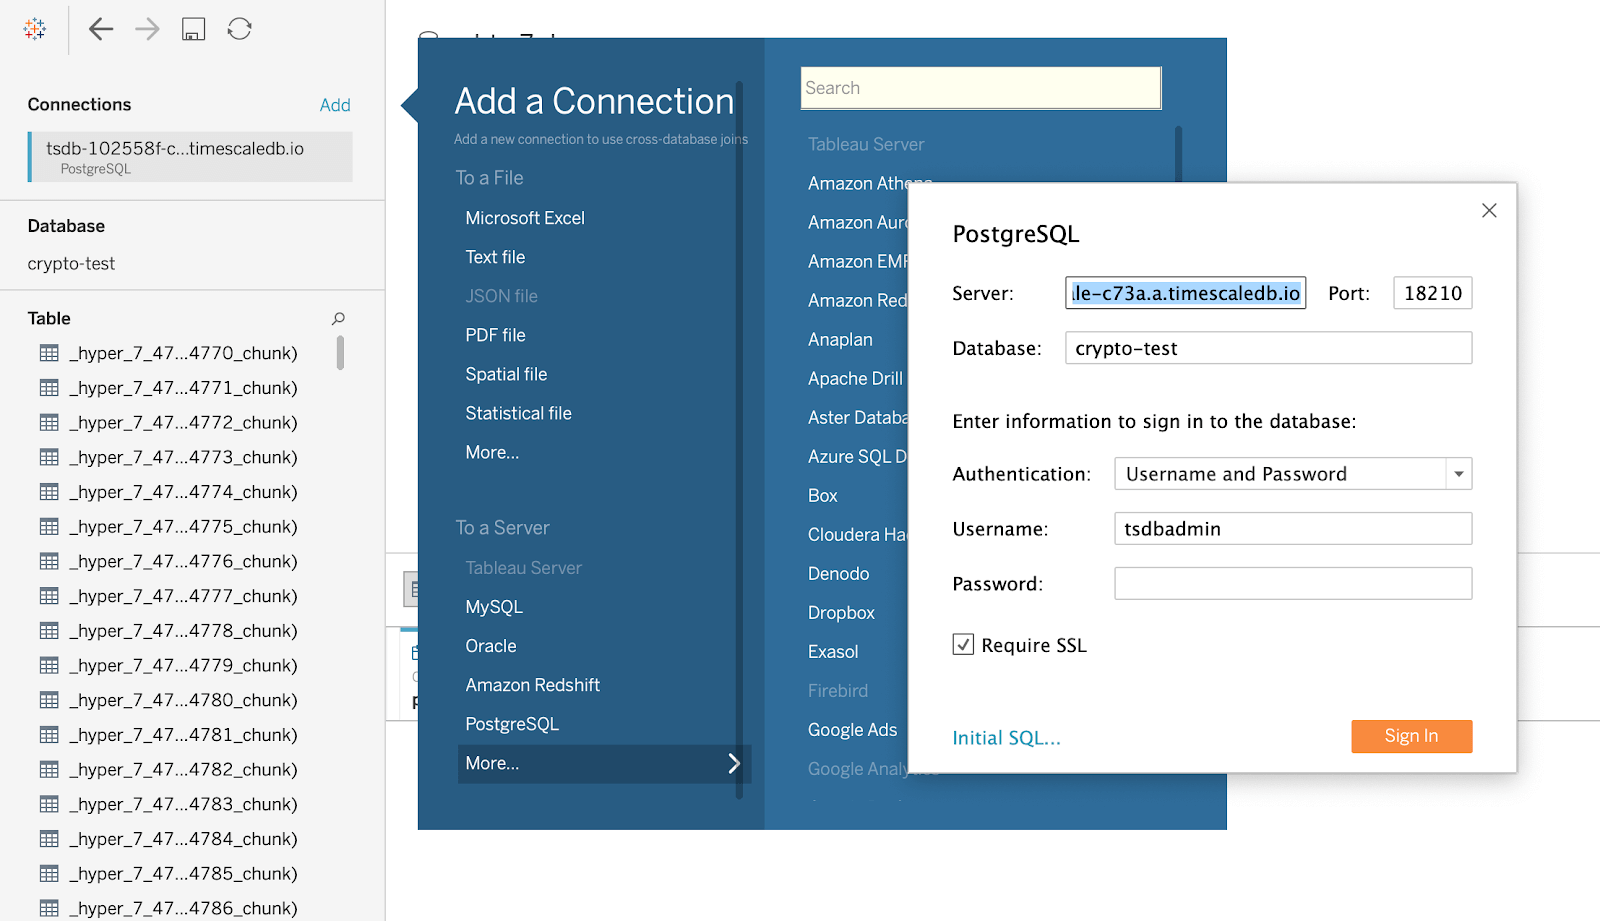Open More... under To a File

click(x=492, y=452)
